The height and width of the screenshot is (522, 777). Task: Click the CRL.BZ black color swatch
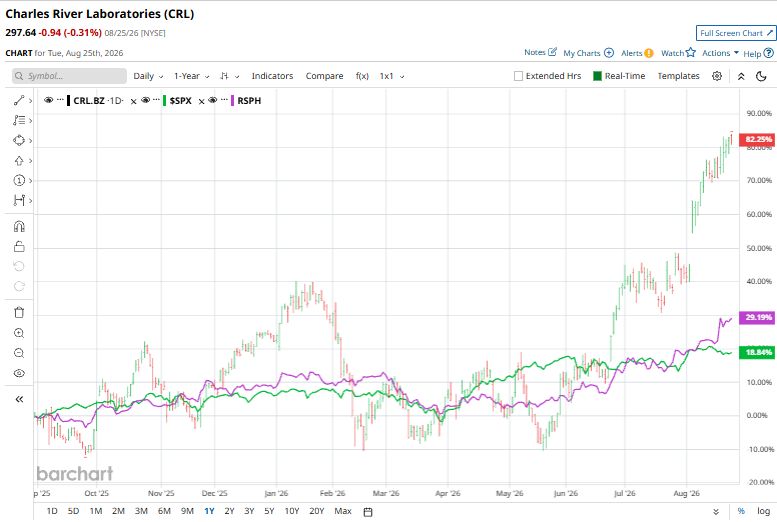tap(68, 101)
